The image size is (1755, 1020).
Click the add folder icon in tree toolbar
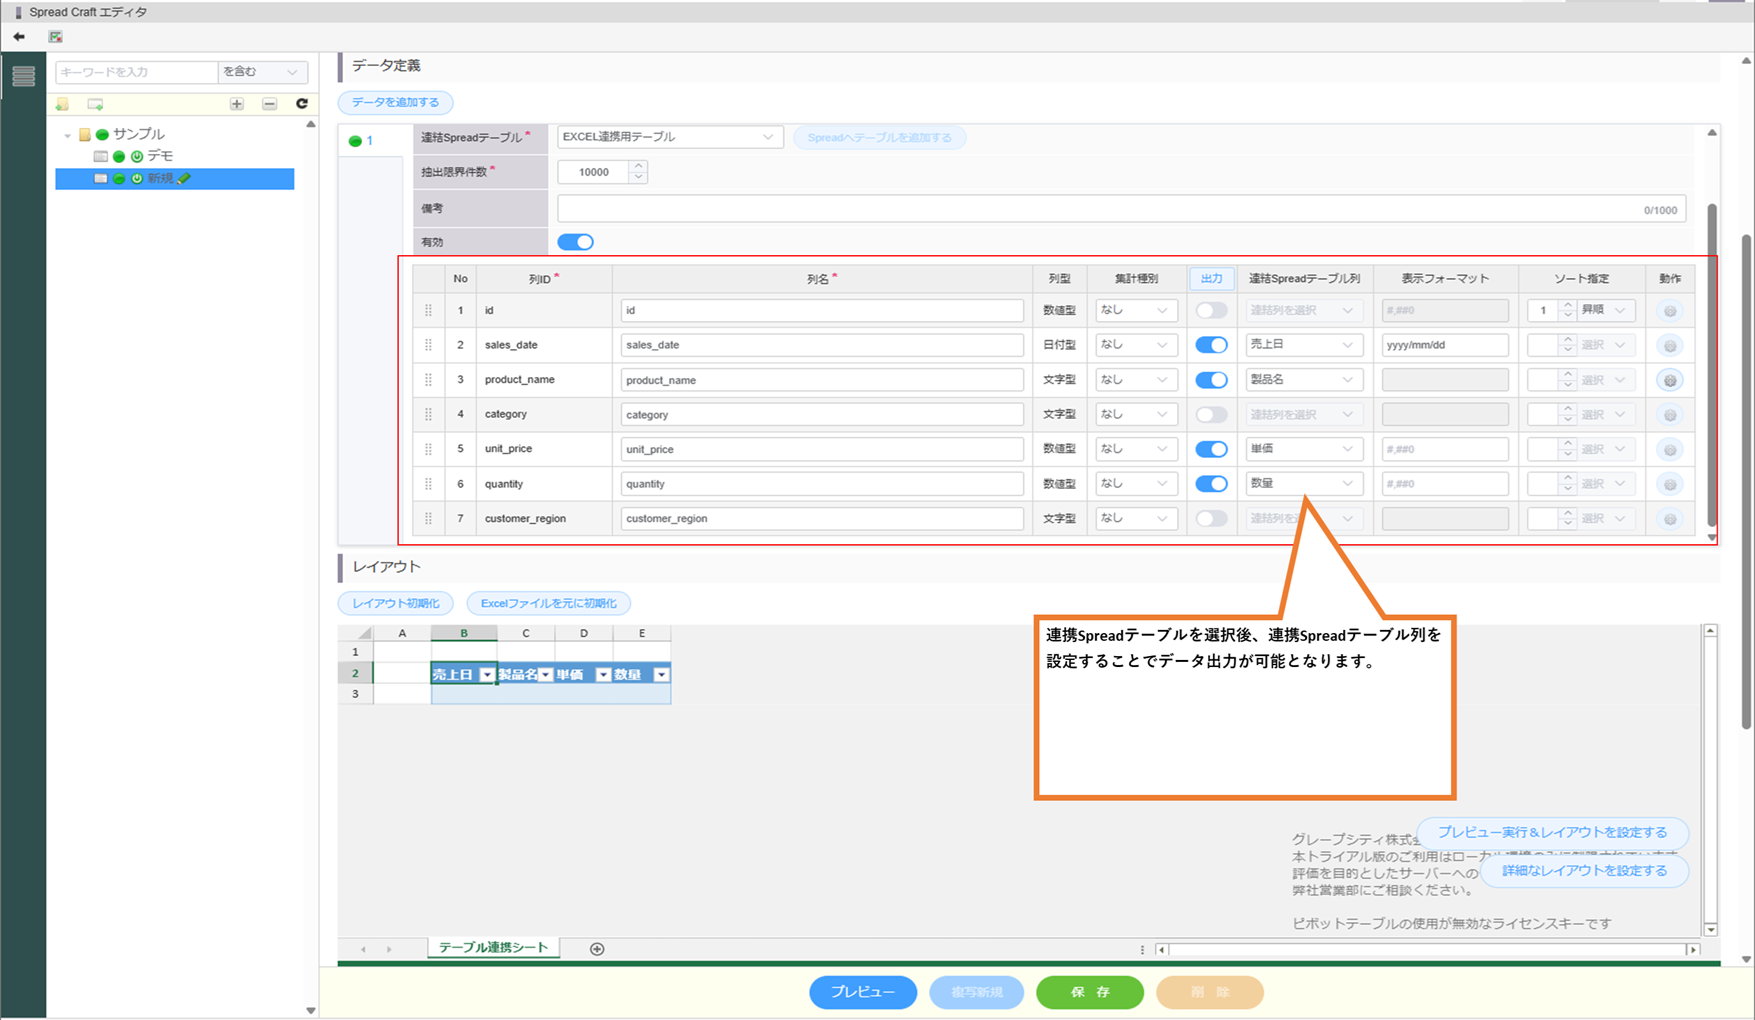(x=63, y=104)
